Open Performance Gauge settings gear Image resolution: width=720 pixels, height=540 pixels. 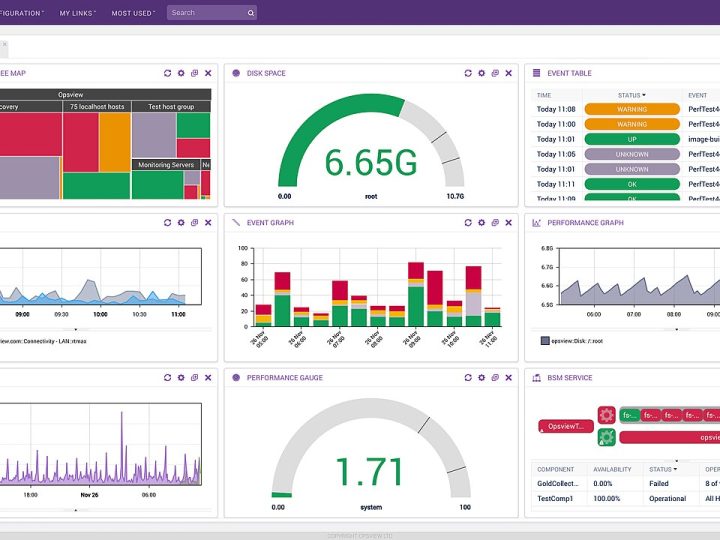481,377
